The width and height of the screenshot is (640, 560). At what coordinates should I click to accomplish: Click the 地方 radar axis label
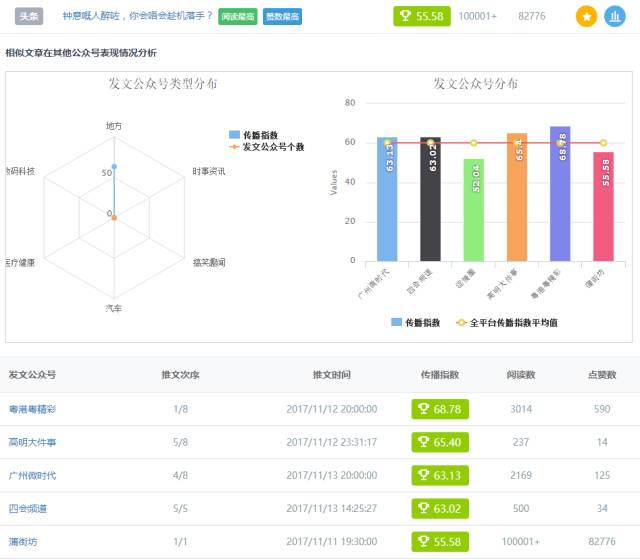114,126
